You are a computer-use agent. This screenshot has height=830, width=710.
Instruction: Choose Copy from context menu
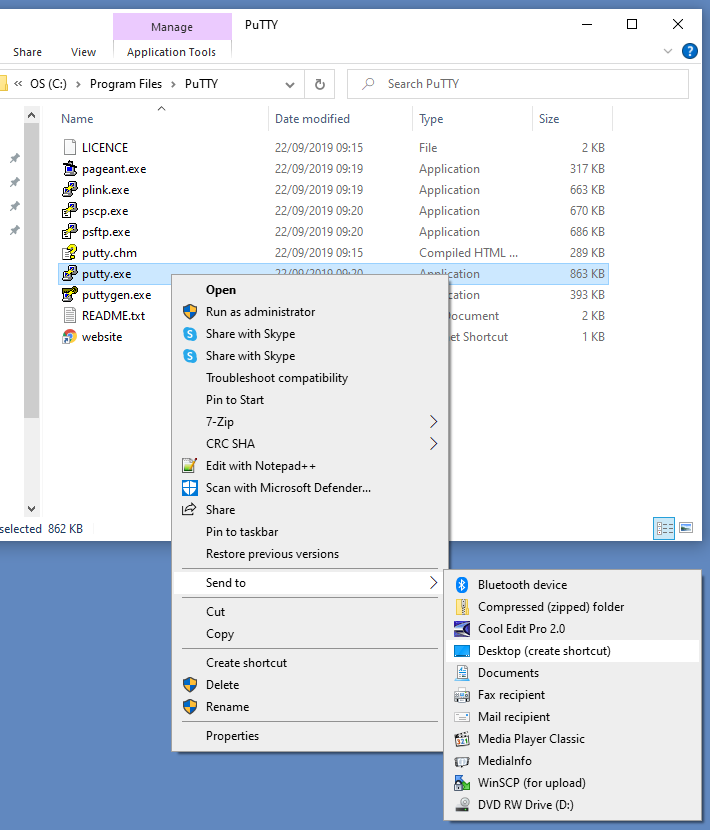tap(311, 634)
